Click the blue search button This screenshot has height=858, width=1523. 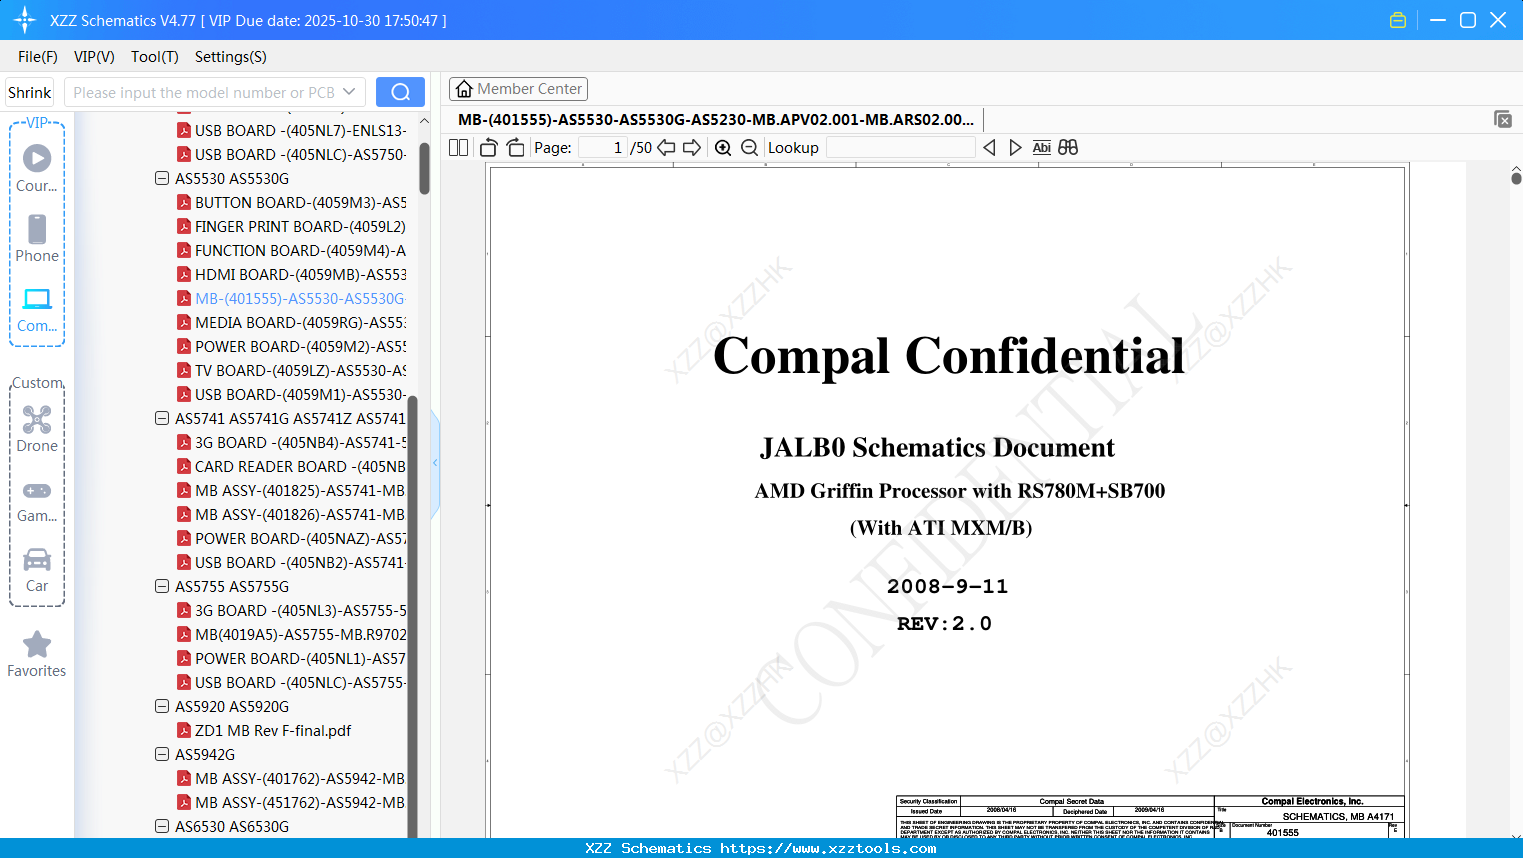coord(400,92)
